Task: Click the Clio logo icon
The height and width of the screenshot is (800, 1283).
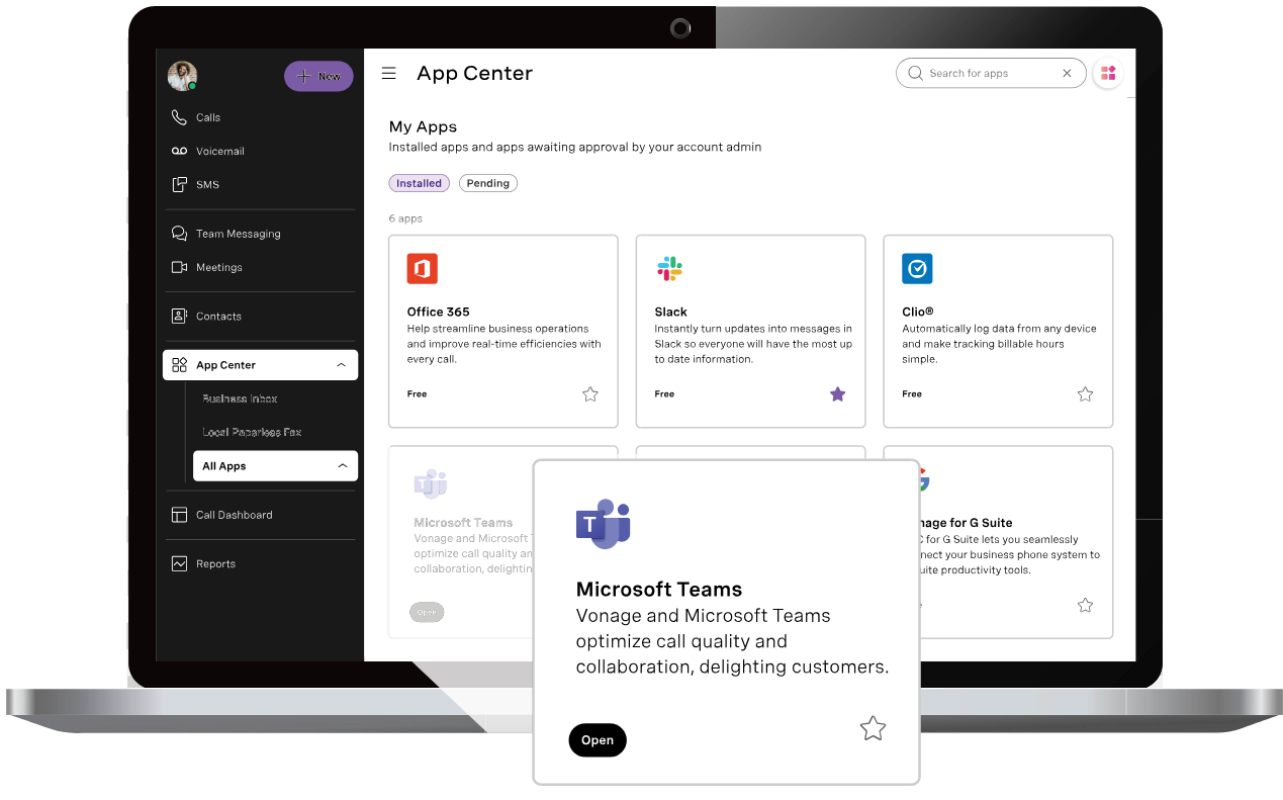Action: pyautogui.click(x=917, y=268)
